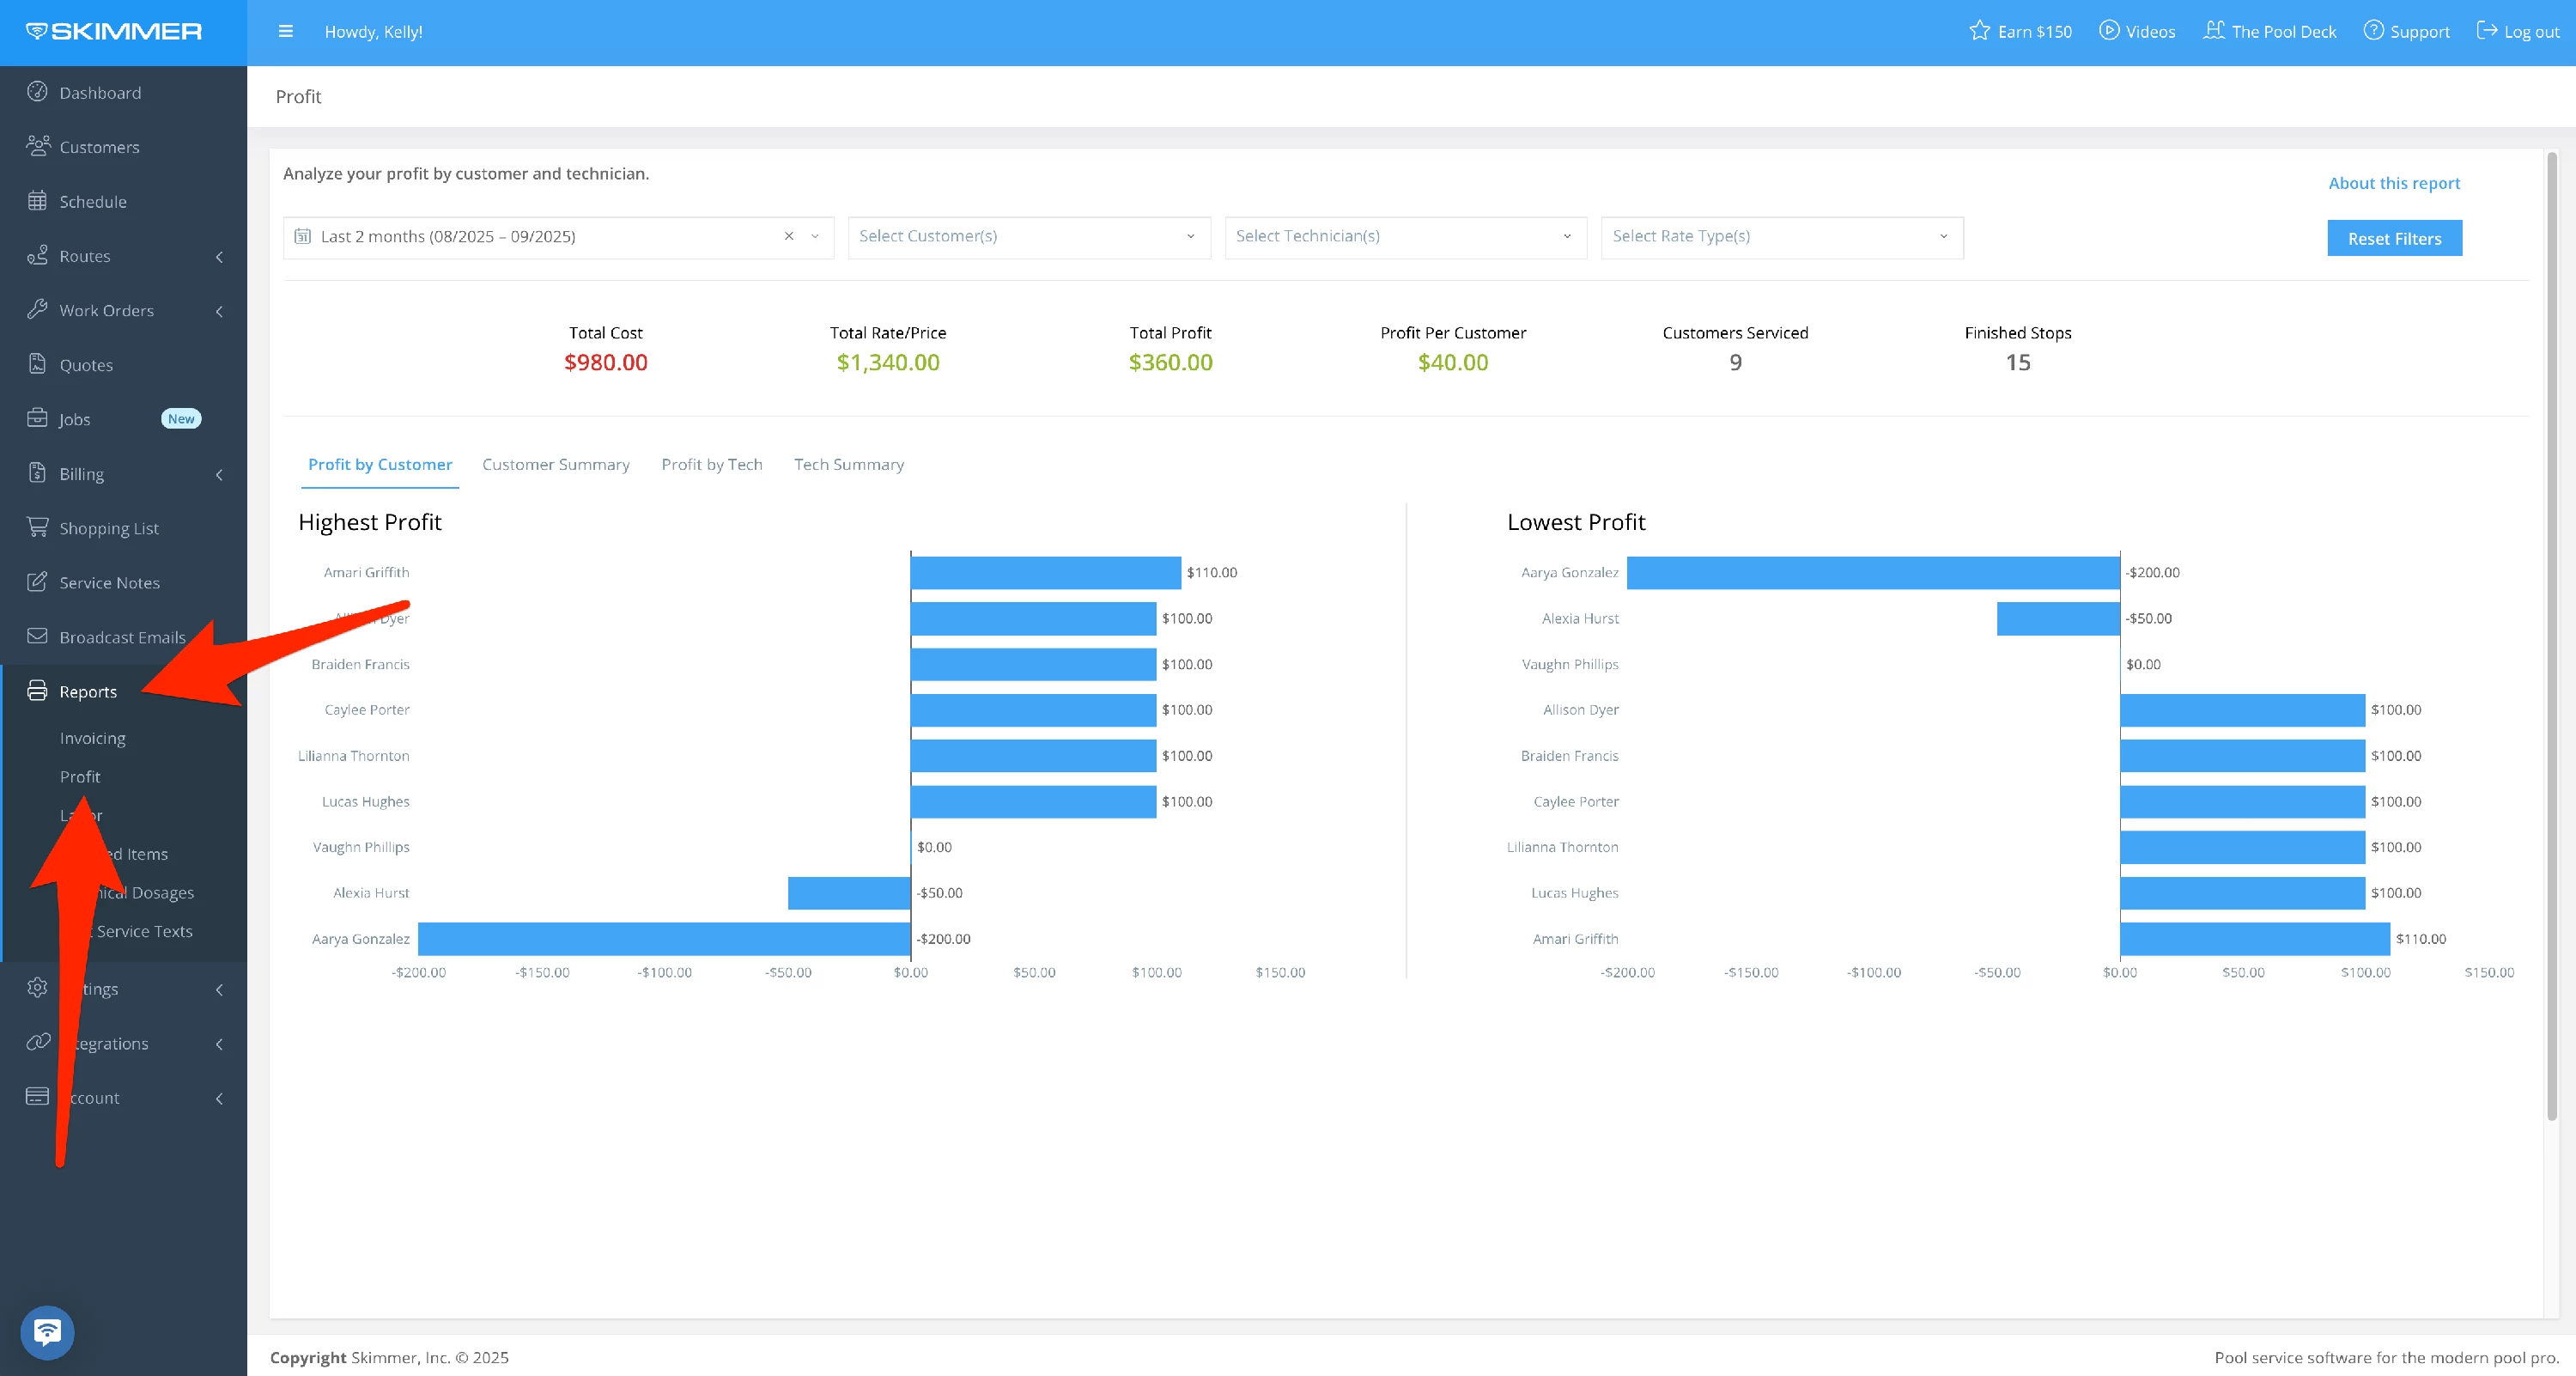Image resolution: width=2576 pixels, height=1376 pixels.
Task: Open the chat support bubble icon
Action: pos(47,1332)
